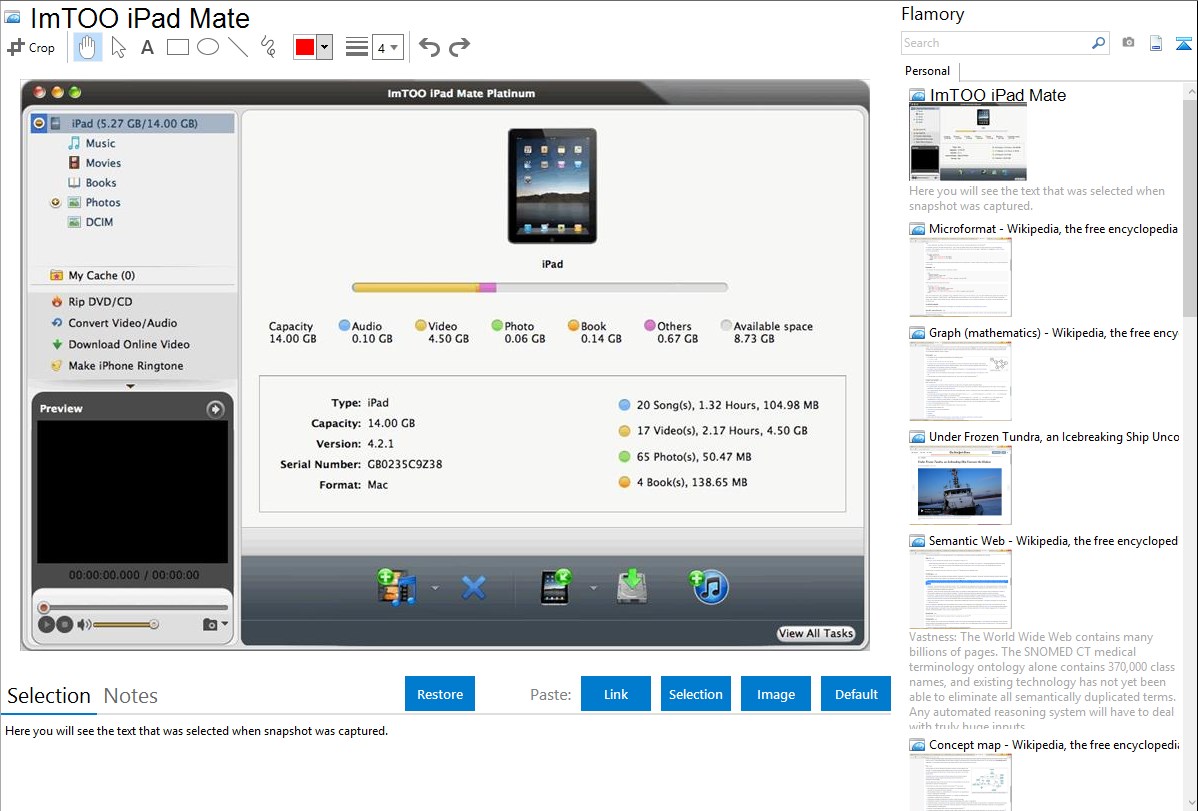Pick the rectangle shape tool

click(178, 47)
